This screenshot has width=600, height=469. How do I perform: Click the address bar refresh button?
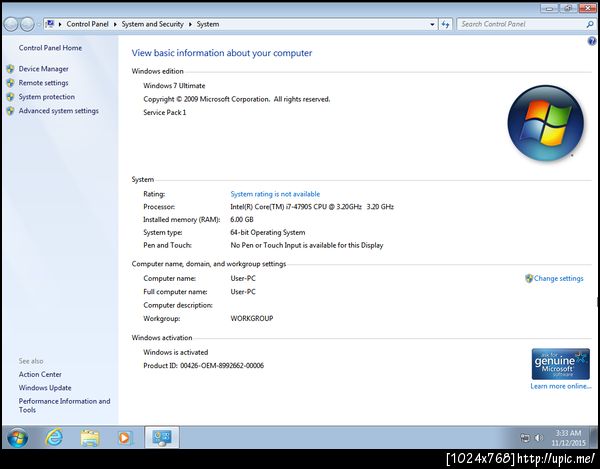pyautogui.click(x=445, y=24)
